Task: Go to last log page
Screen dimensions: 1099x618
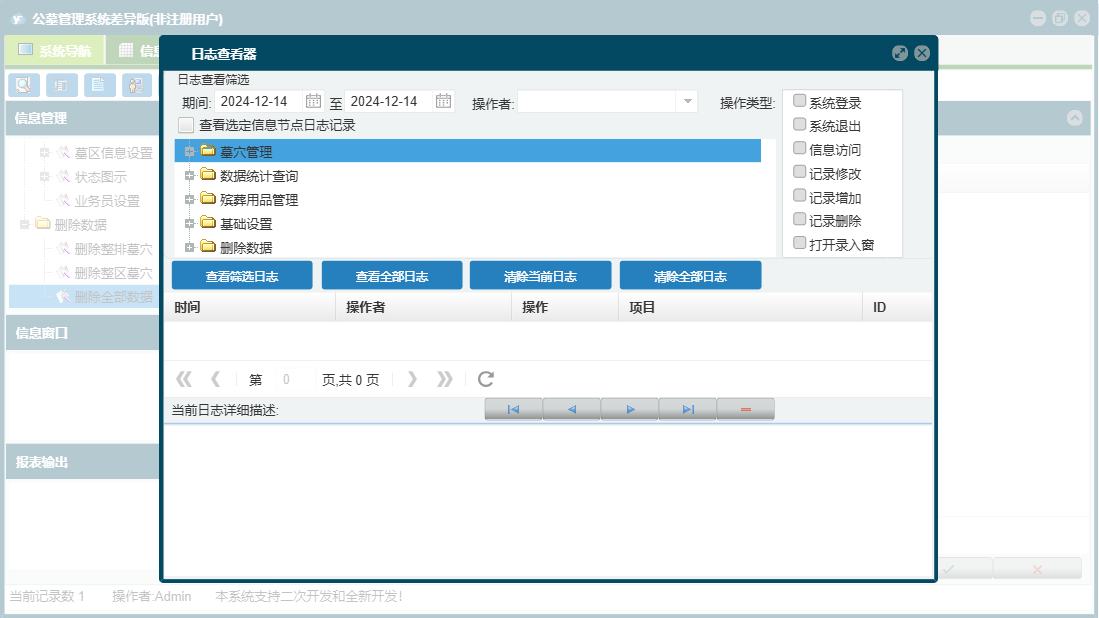Action: tap(444, 379)
